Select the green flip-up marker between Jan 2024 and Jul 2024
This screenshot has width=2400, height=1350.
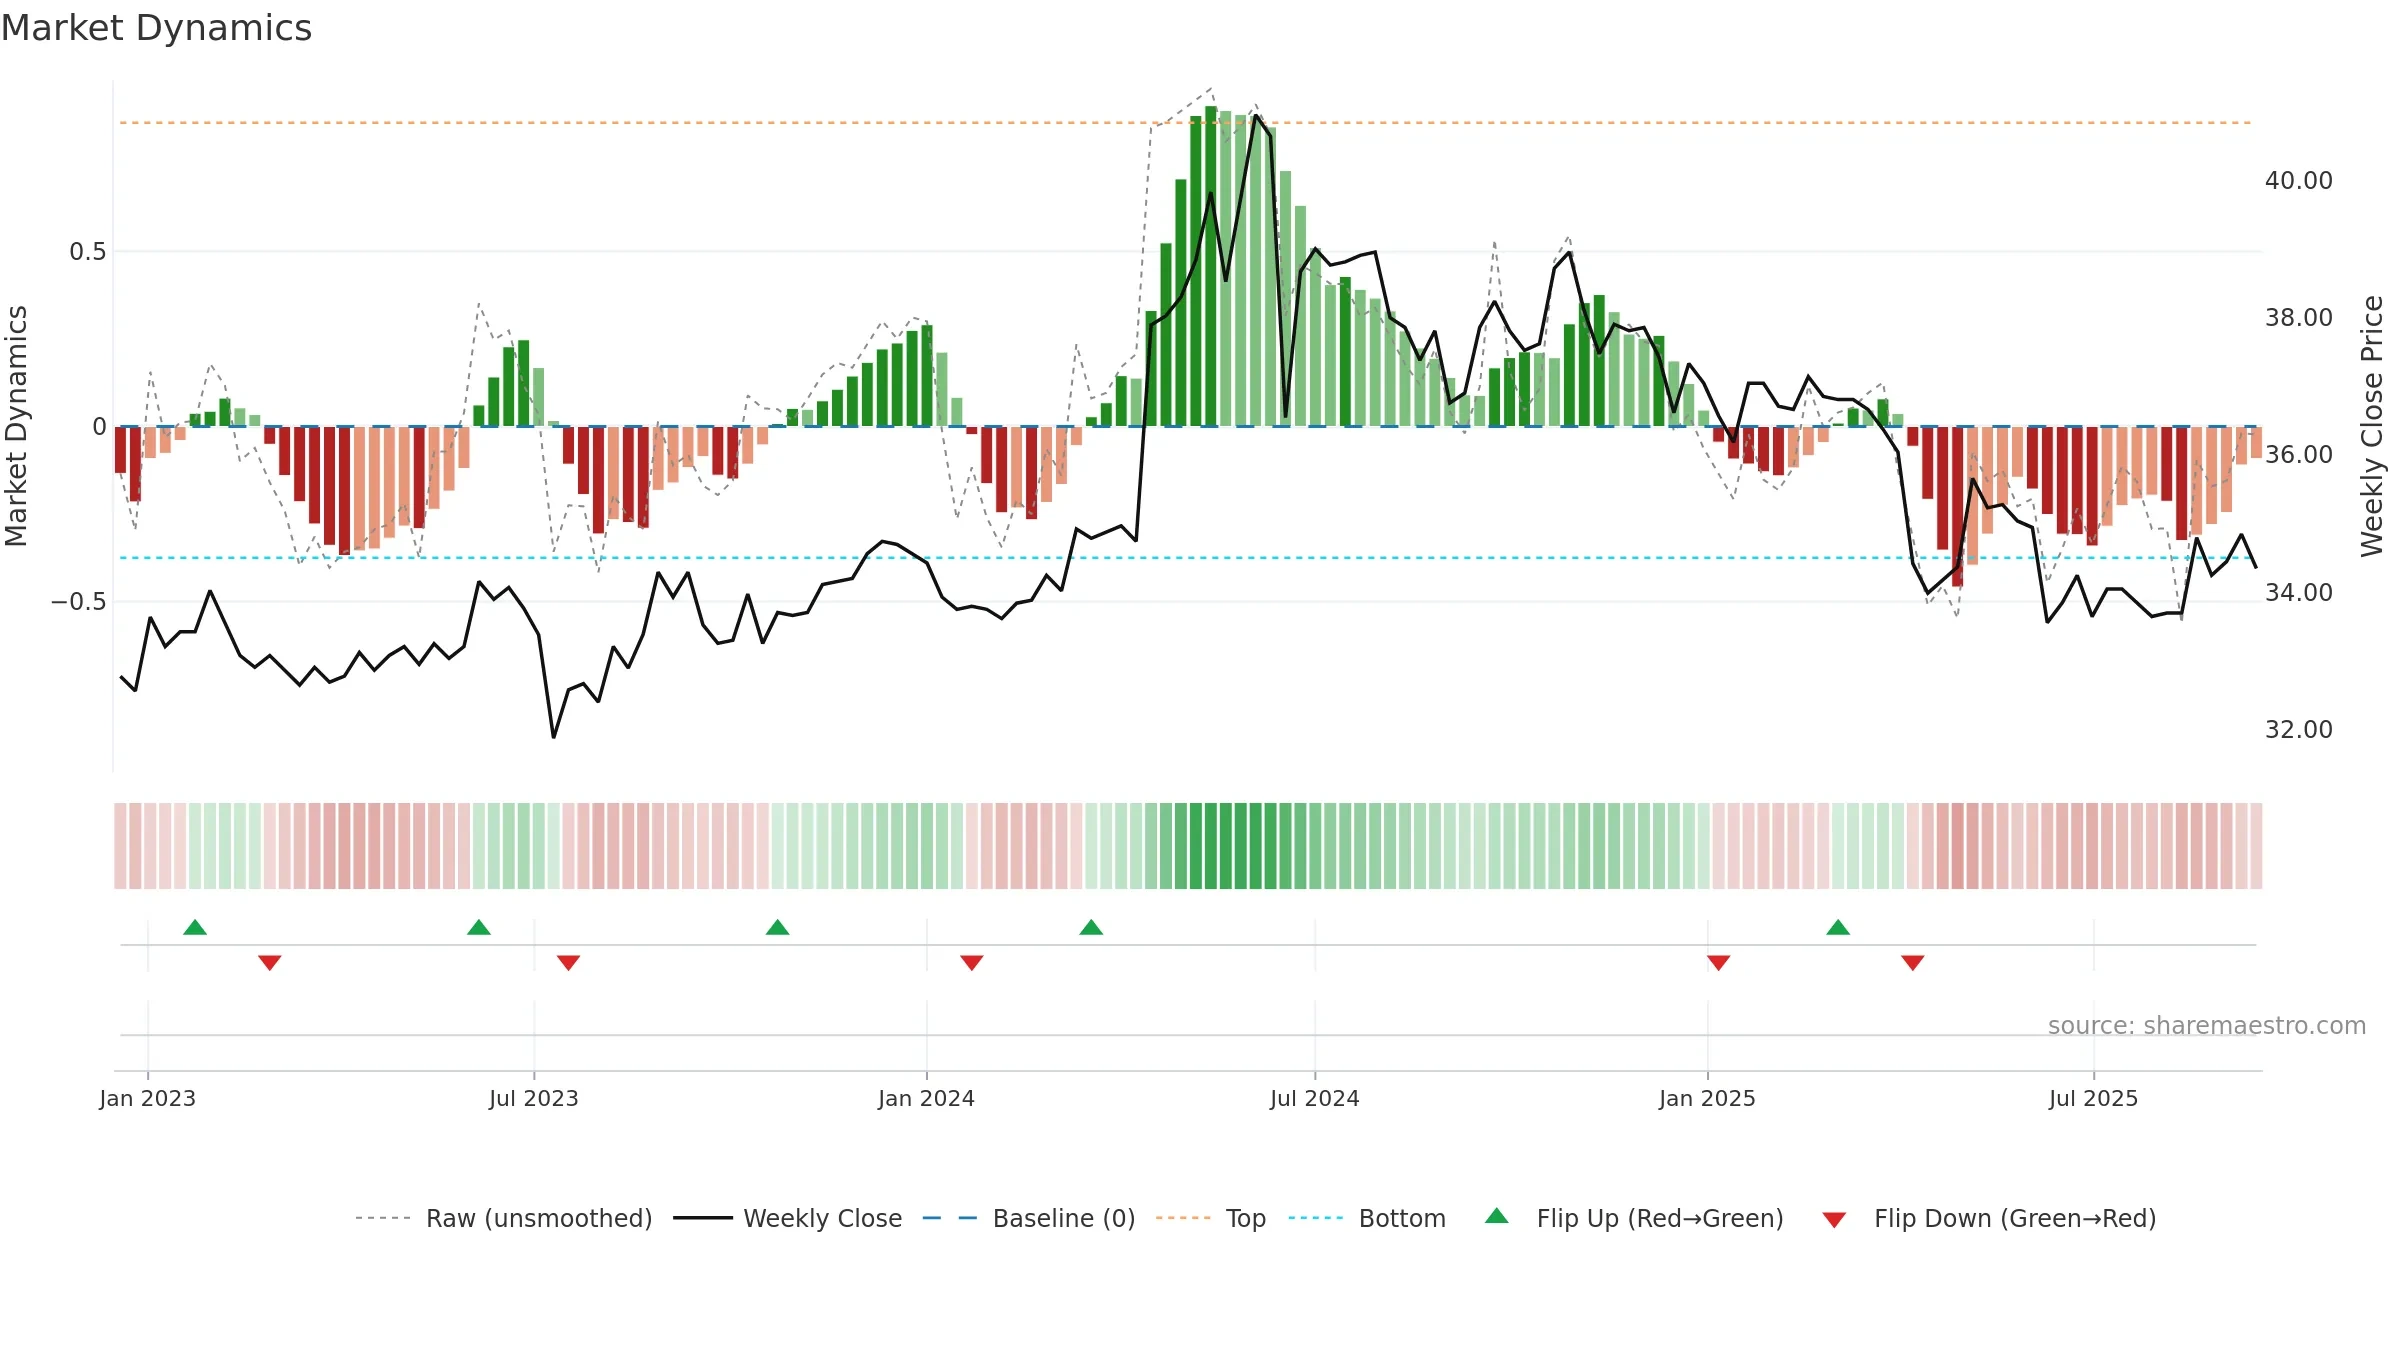point(1091,927)
